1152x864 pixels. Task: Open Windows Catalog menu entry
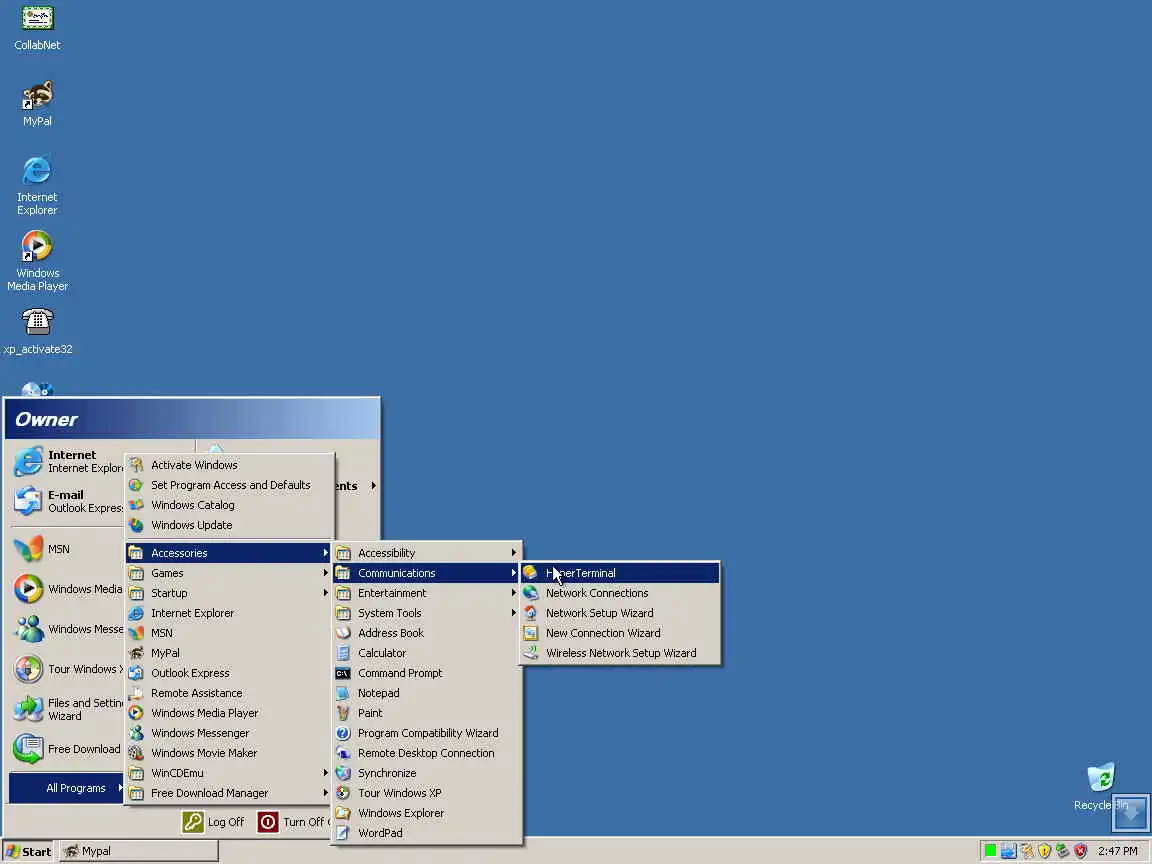229,505
